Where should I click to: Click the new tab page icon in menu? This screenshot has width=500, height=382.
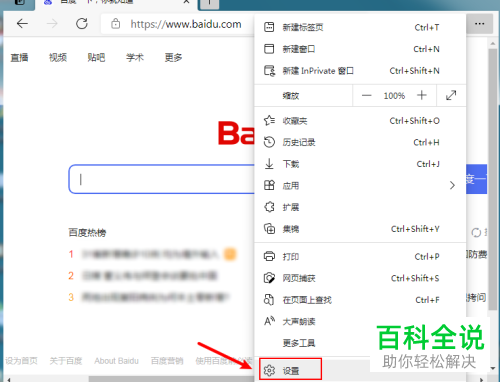269,27
